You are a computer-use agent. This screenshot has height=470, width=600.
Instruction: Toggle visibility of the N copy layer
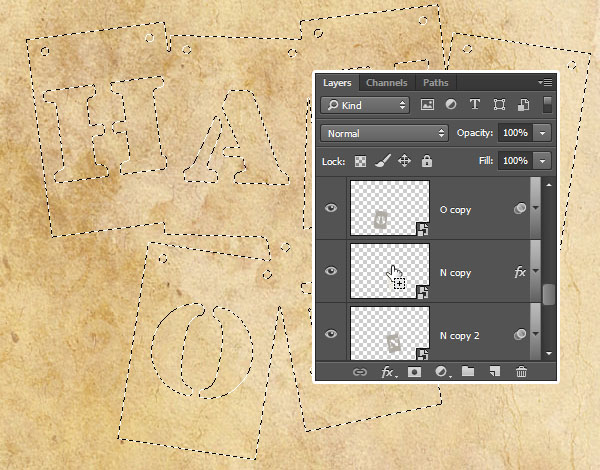(x=332, y=272)
